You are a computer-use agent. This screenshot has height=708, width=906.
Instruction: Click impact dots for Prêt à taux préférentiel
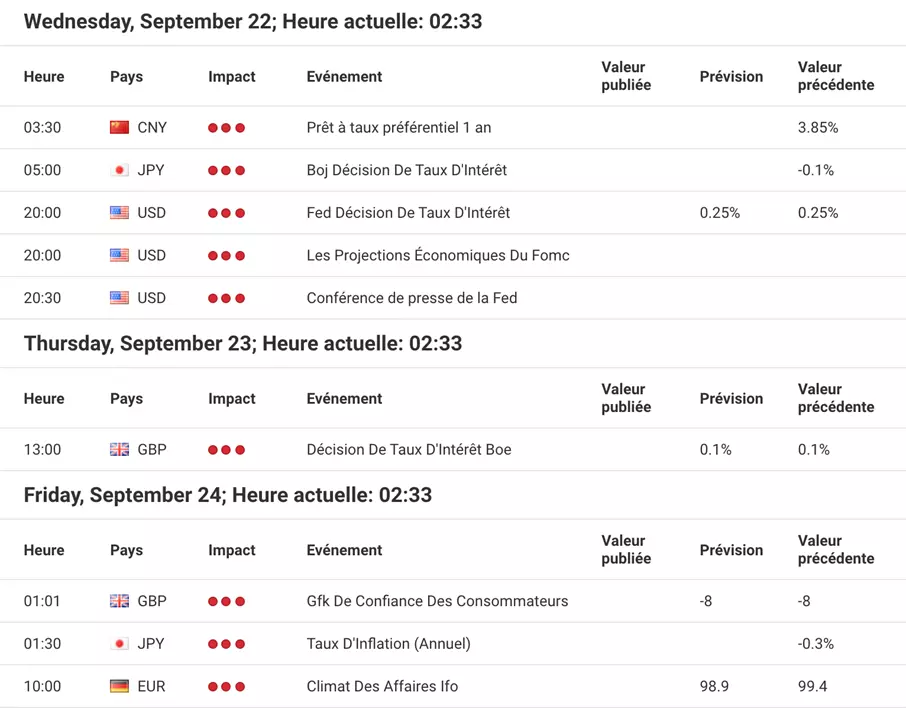pos(226,128)
